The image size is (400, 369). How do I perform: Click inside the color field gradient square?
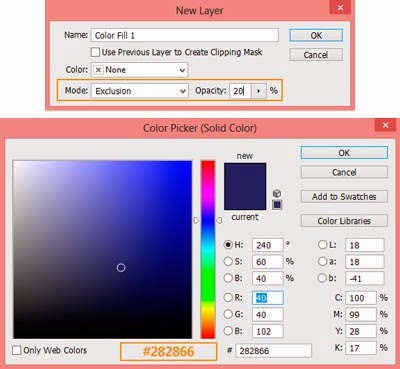(x=103, y=249)
